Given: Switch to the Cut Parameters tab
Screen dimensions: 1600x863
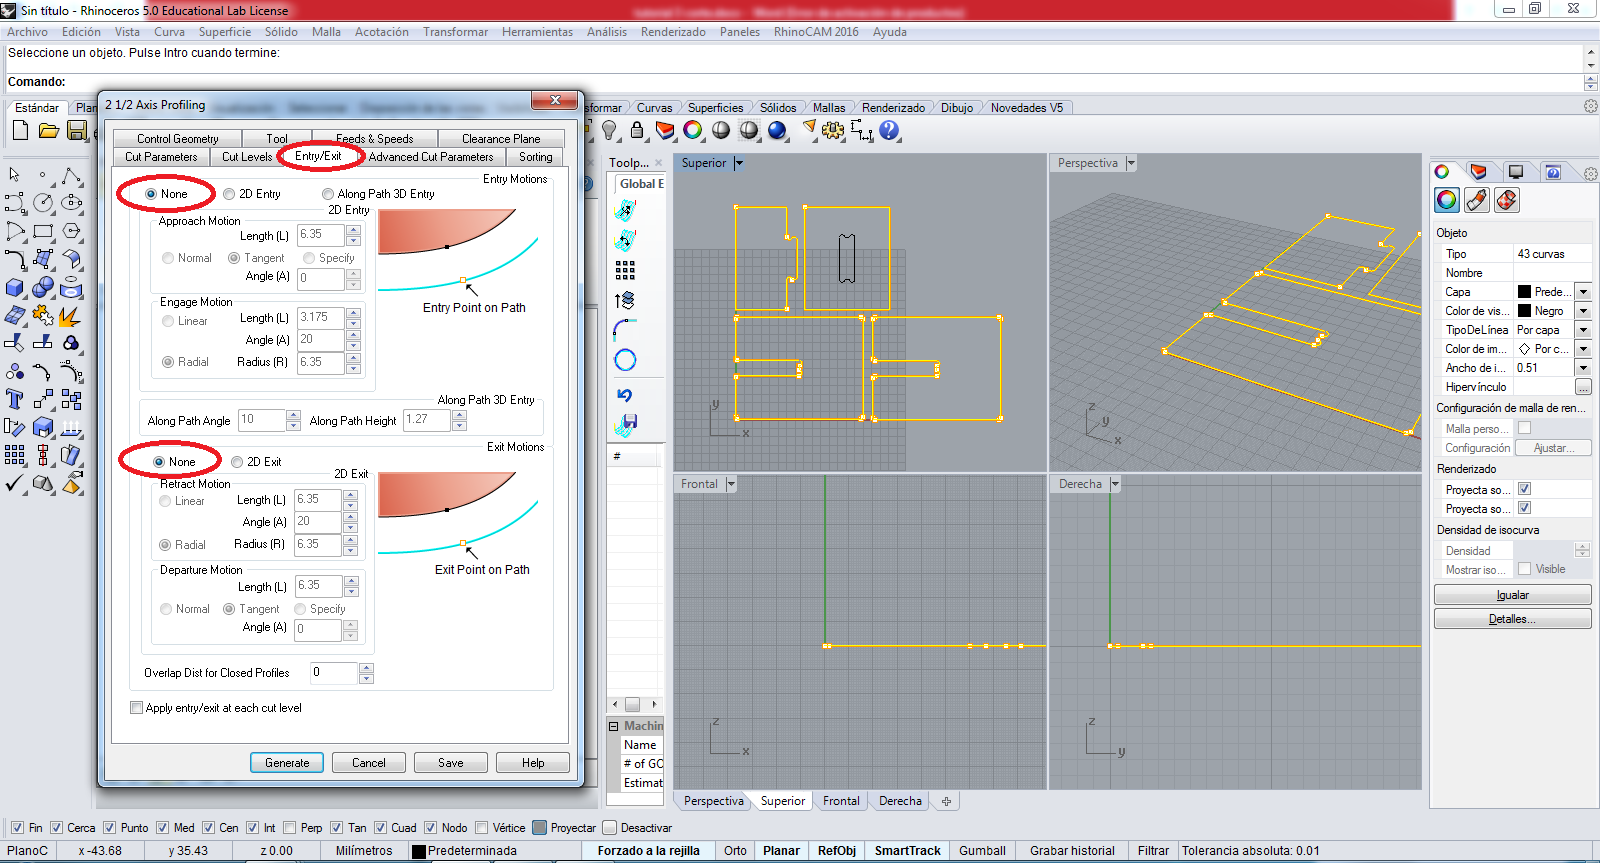Looking at the screenshot, I should (x=161, y=157).
